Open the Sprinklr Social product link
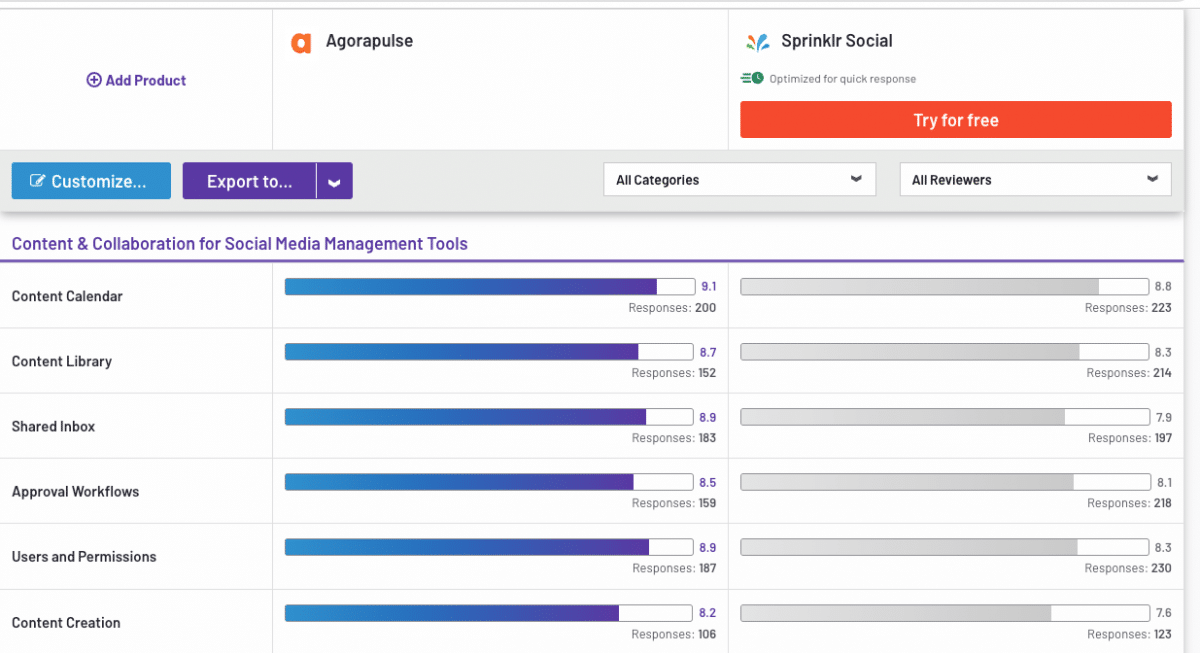The width and height of the screenshot is (1200, 653). point(837,41)
